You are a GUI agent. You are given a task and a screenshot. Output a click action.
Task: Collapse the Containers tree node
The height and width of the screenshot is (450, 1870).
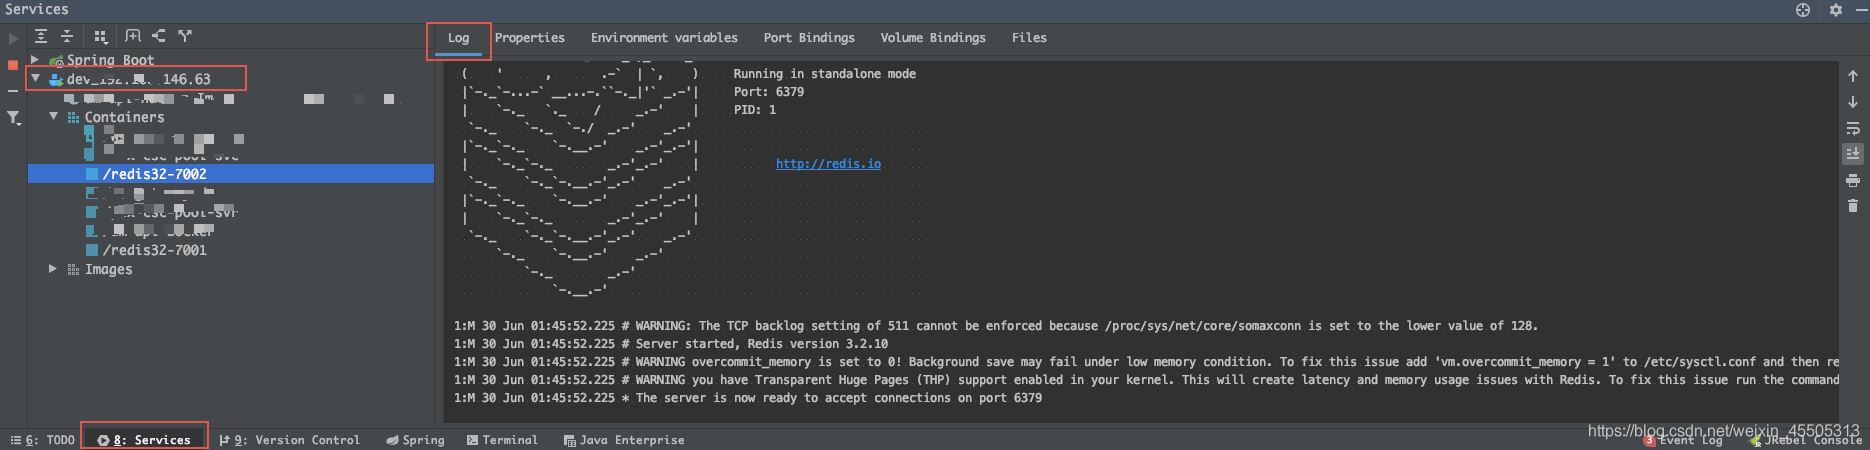click(54, 117)
